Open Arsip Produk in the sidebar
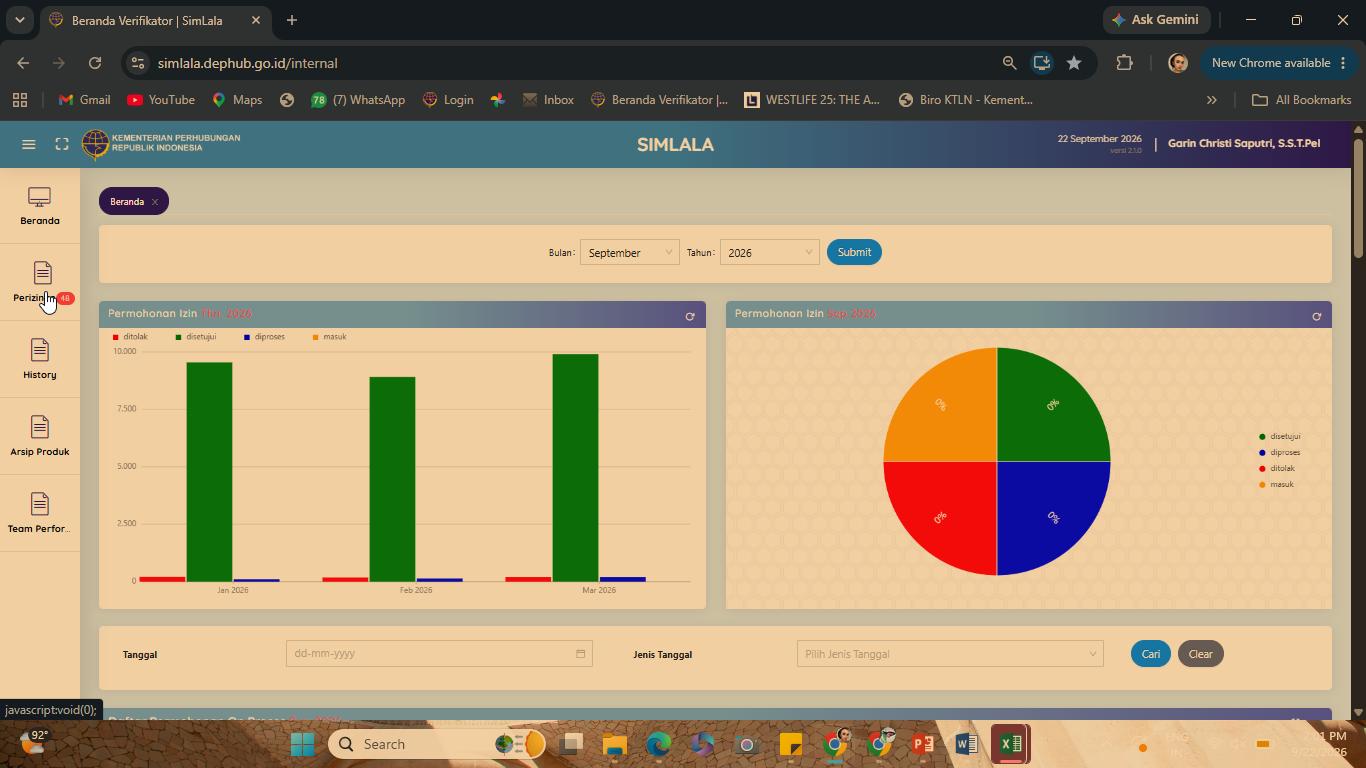 click(40, 437)
